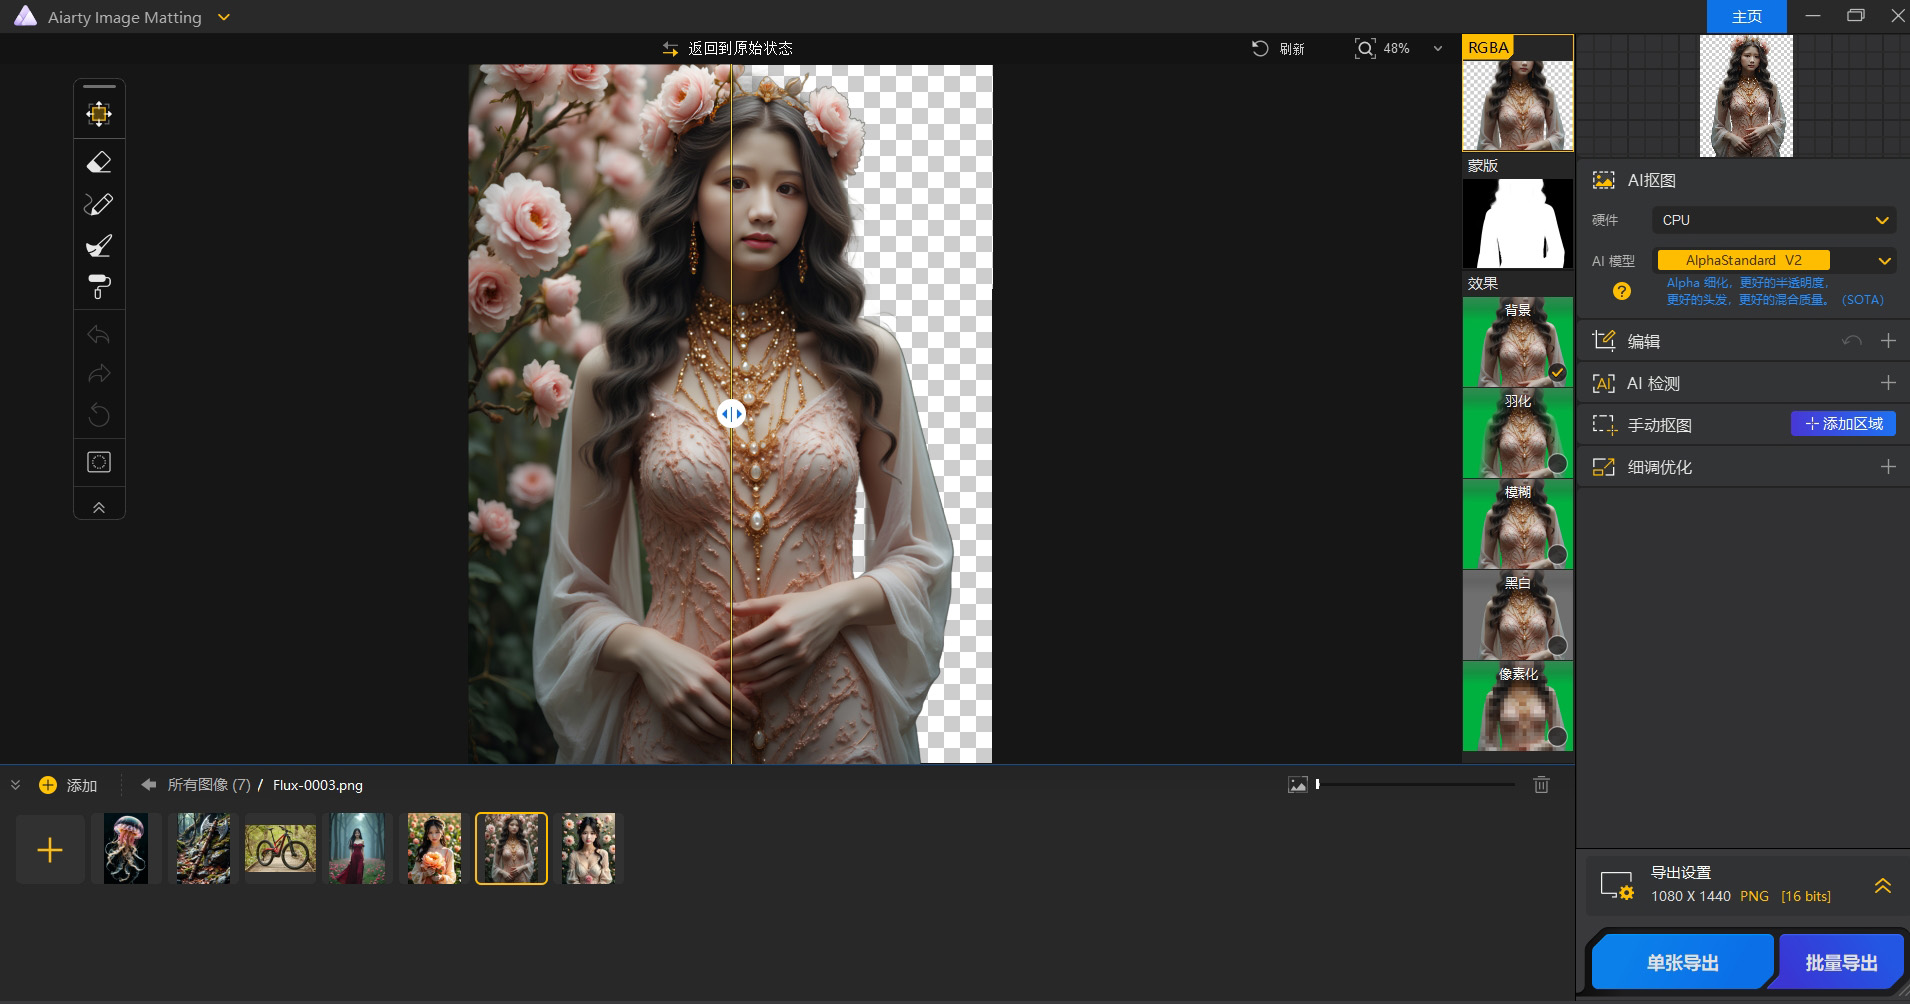Click the back arrow next to 所有图像
1910x1004 pixels.
coord(148,785)
